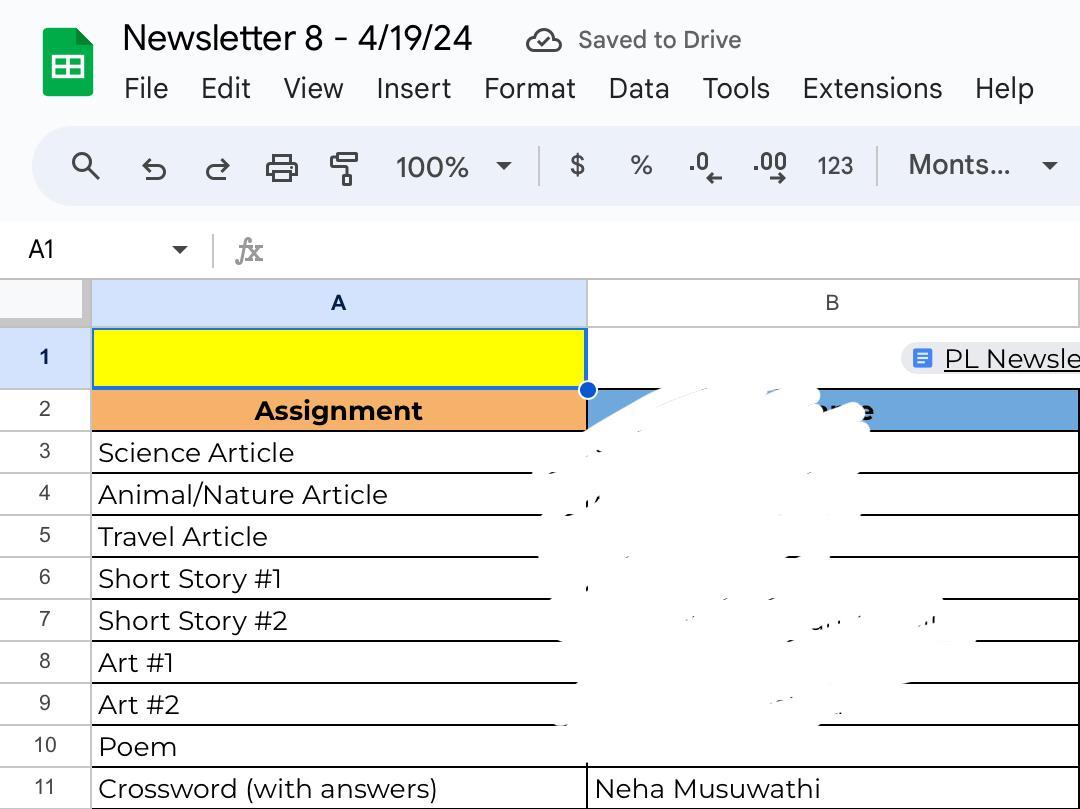This screenshot has width=1080, height=809.
Task: Open the Edit menu
Action: pos(225,89)
